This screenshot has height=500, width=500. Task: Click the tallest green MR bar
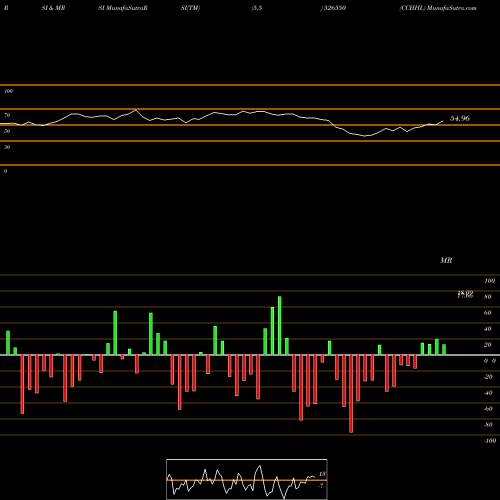pos(279,326)
